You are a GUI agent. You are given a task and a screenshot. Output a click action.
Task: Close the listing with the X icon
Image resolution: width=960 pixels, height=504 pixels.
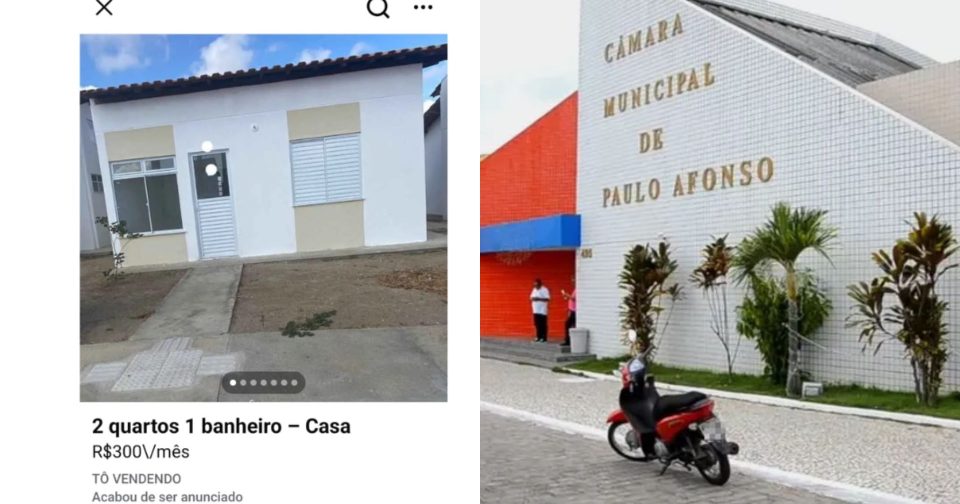point(104,7)
